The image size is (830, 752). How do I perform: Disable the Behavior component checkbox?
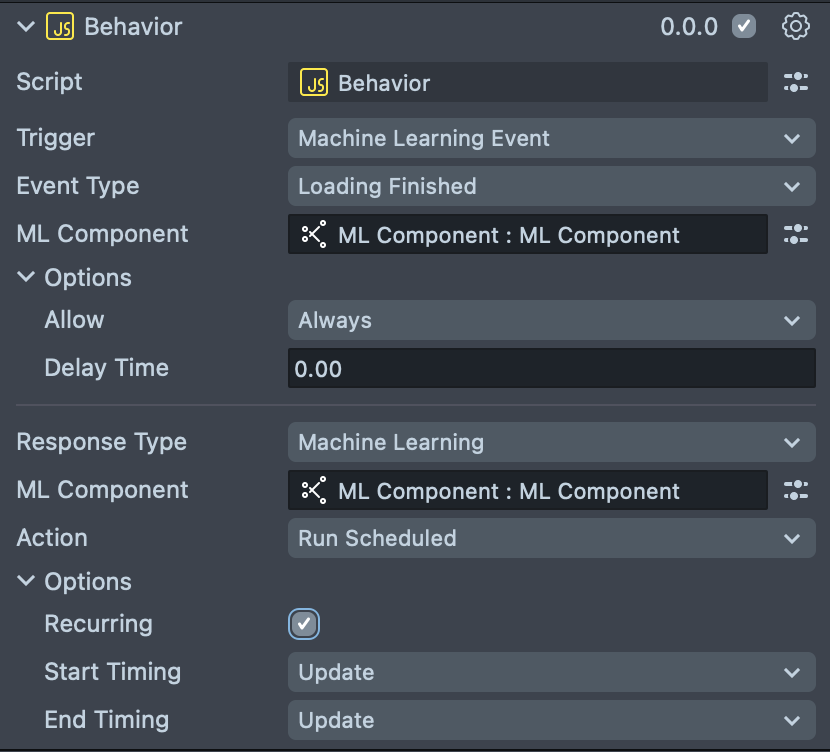(x=744, y=27)
